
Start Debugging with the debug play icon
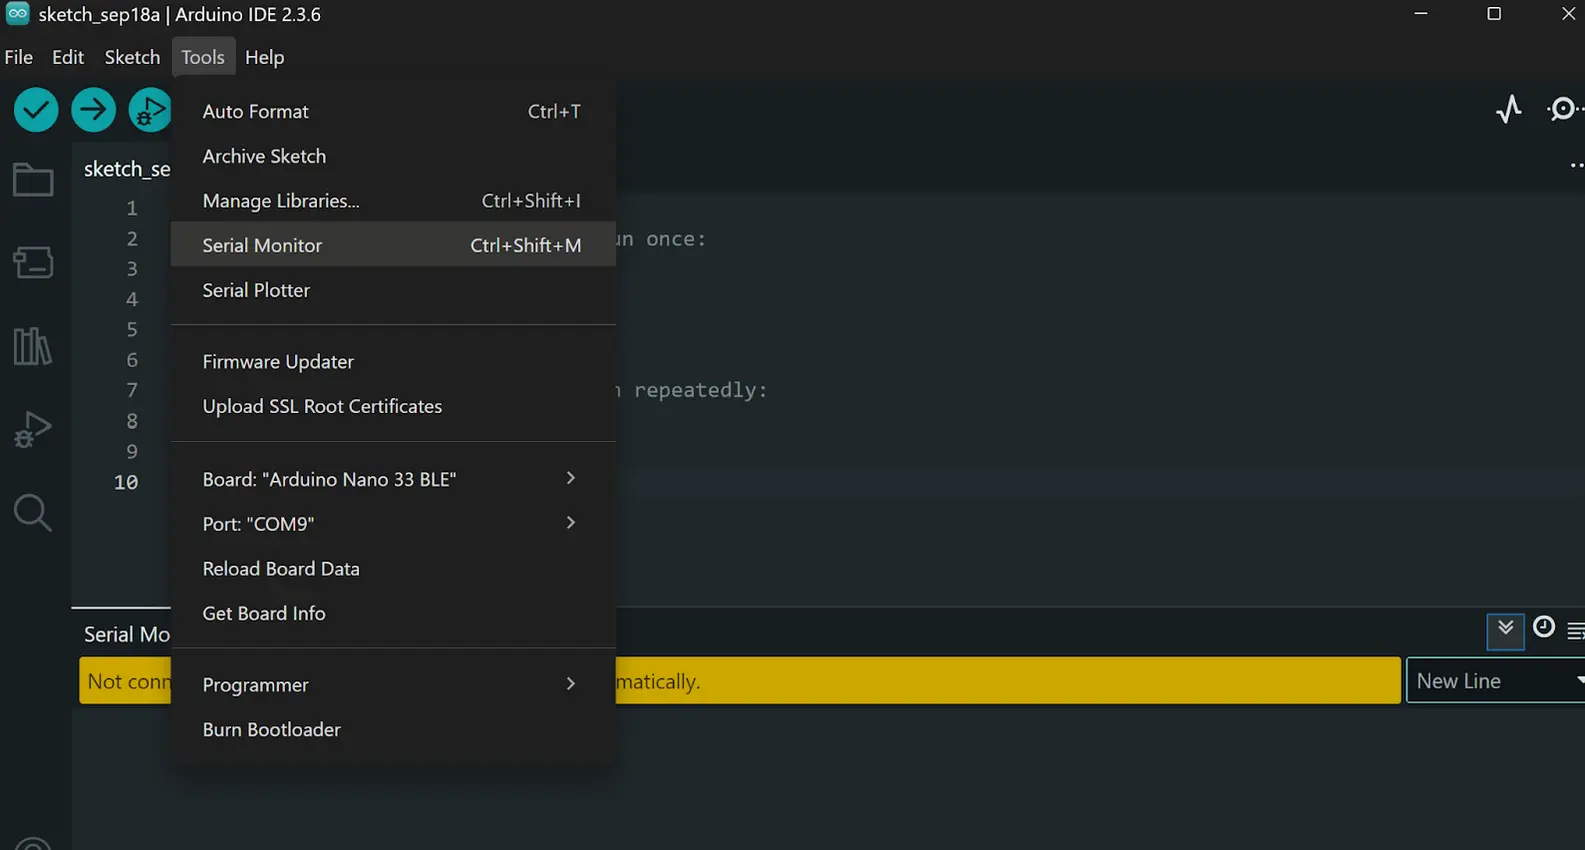click(150, 110)
